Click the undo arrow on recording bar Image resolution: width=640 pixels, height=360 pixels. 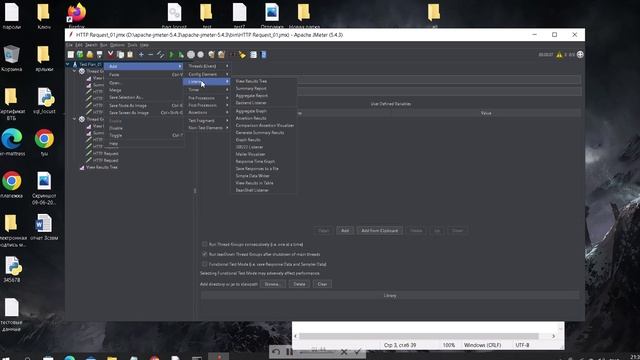tap(276, 351)
